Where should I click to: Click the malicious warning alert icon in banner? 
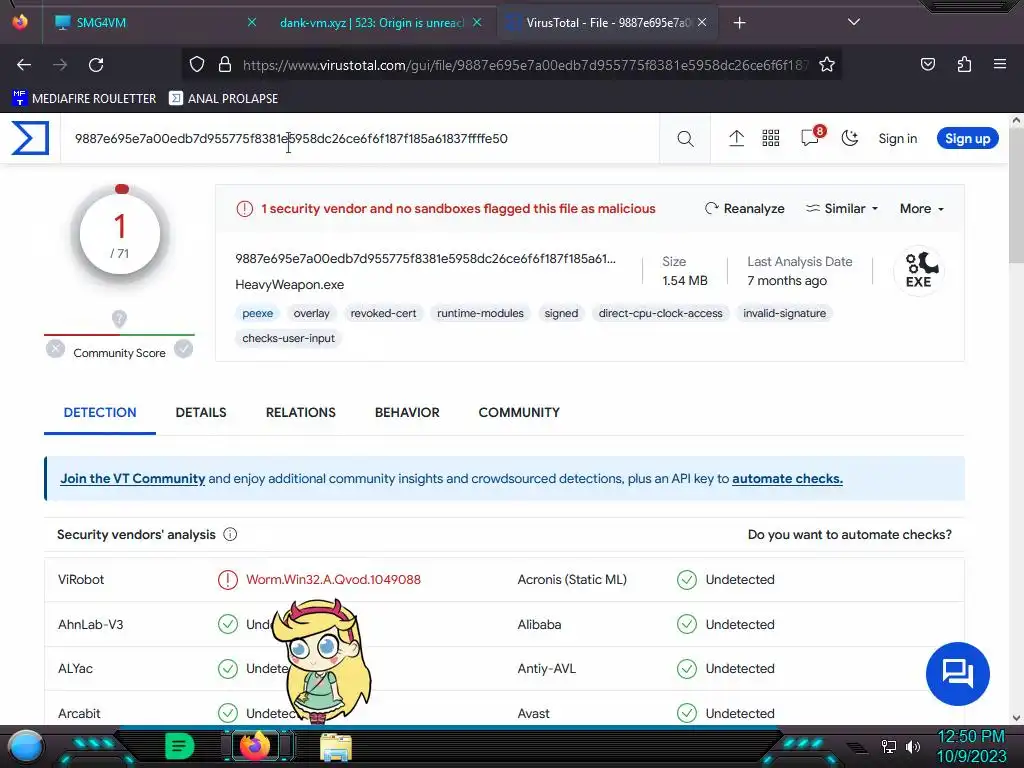coord(245,209)
